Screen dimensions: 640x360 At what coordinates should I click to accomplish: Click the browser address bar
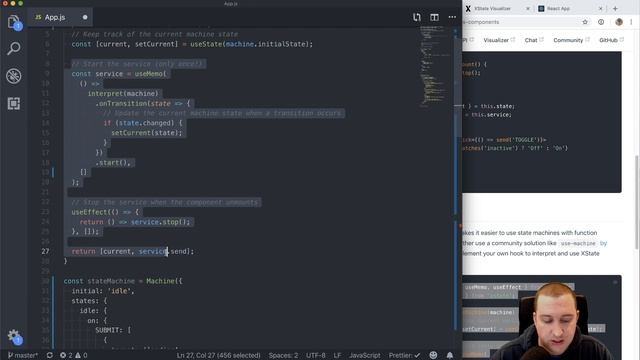coord(520,22)
